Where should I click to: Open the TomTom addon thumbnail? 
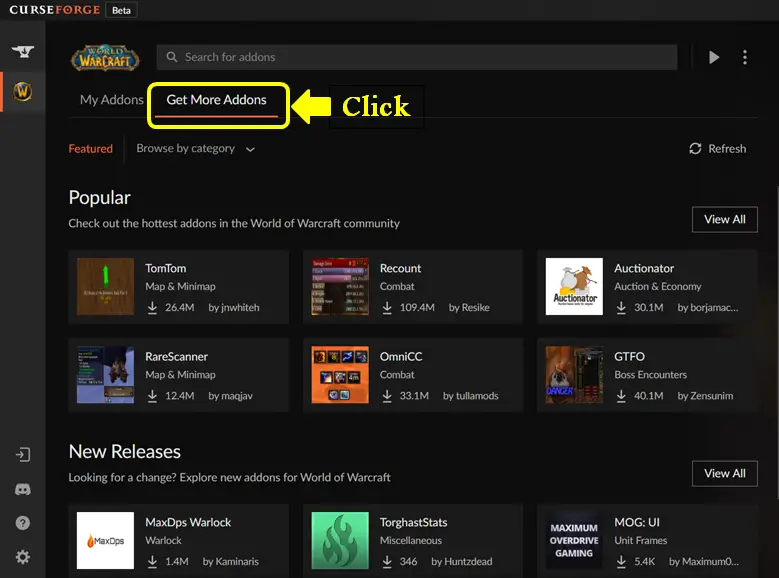(x=105, y=286)
